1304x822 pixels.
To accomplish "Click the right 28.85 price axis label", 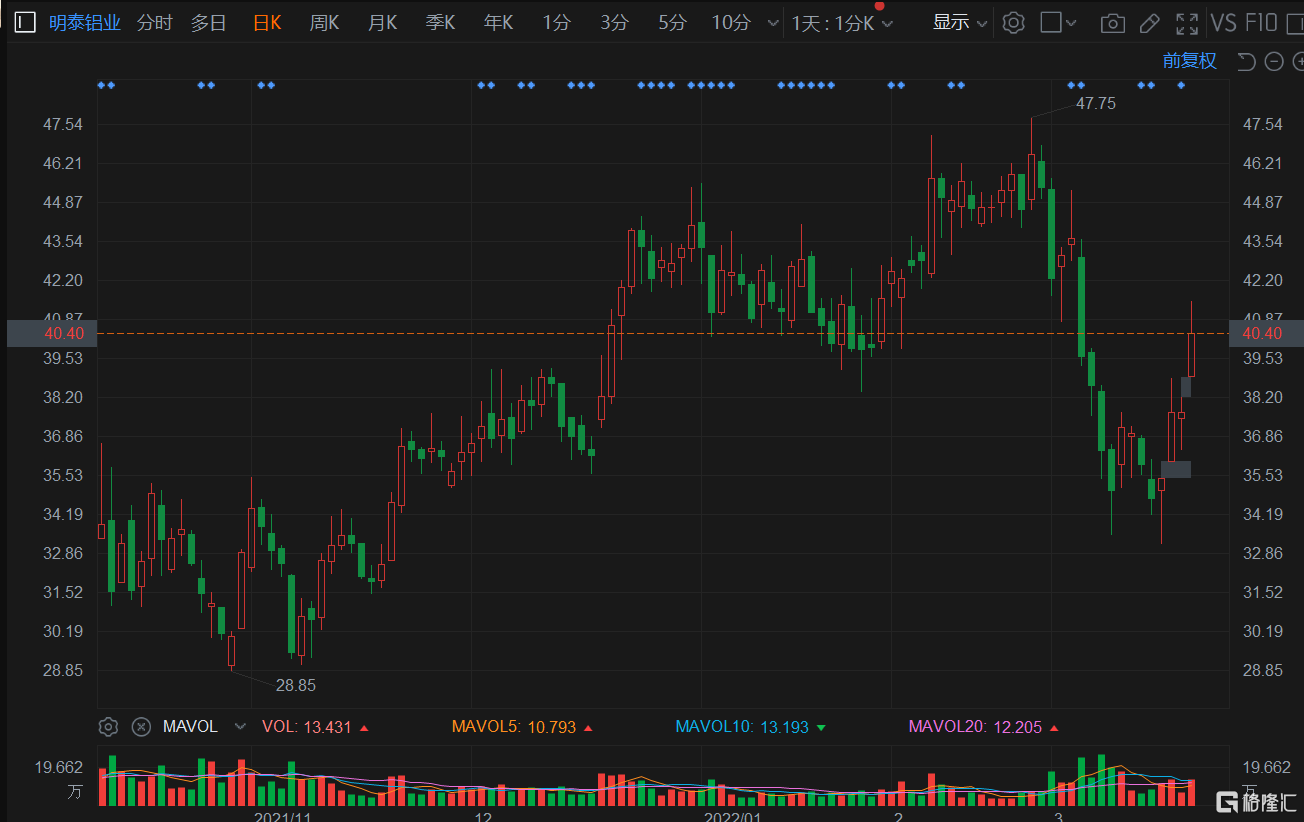I will 1262,670.
